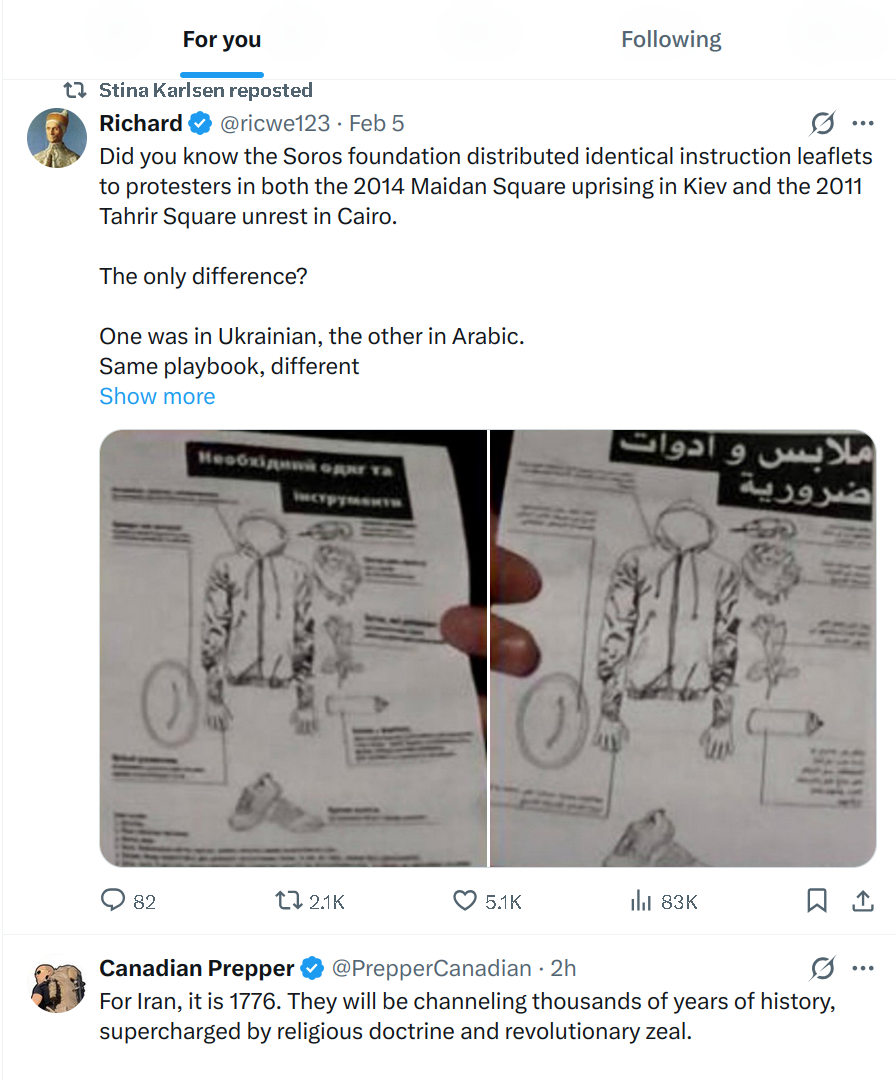The width and height of the screenshot is (896, 1080).
Task: Click Grok icon on Canadian Prepper post
Action: pyautogui.click(x=822, y=968)
